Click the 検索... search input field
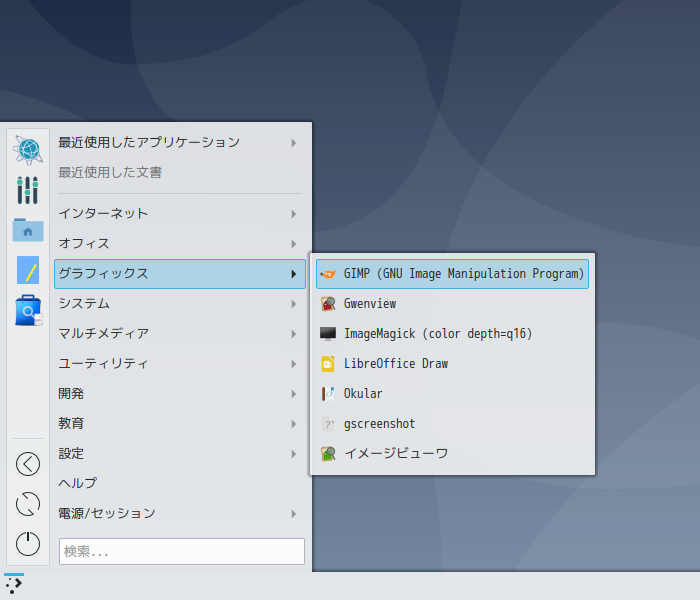The height and width of the screenshot is (600, 700). coord(182,551)
